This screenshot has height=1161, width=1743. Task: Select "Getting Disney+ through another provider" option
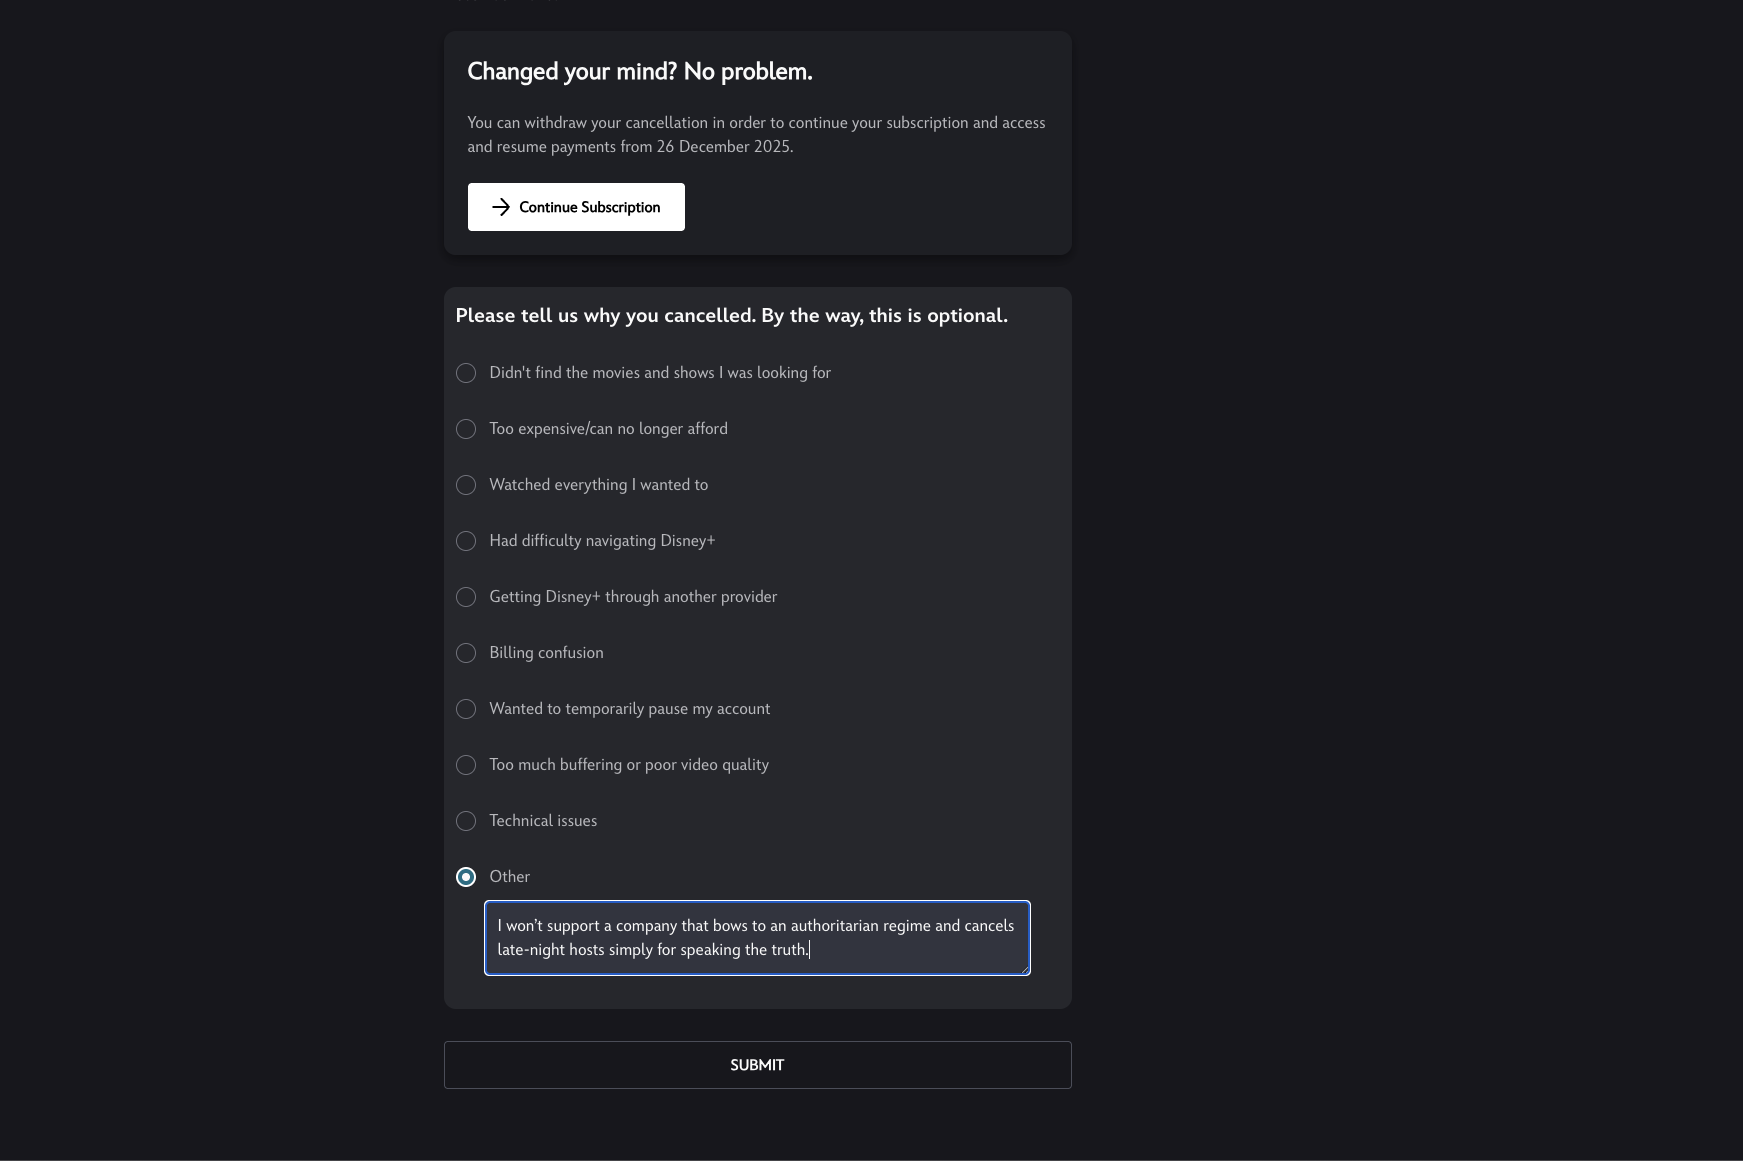click(x=466, y=597)
